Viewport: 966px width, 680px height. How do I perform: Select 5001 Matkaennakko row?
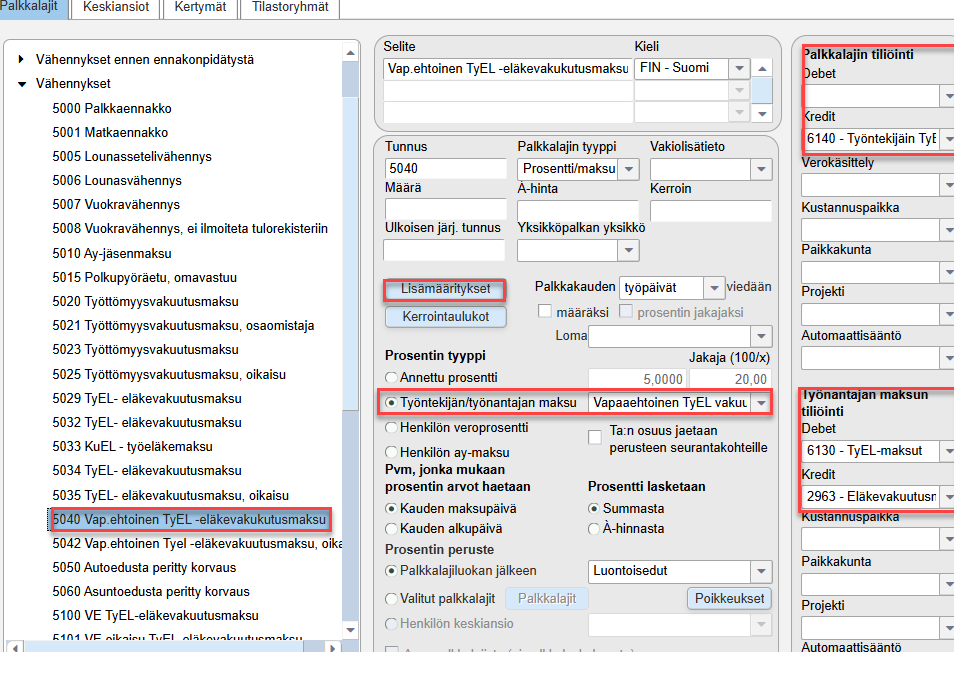110,132
